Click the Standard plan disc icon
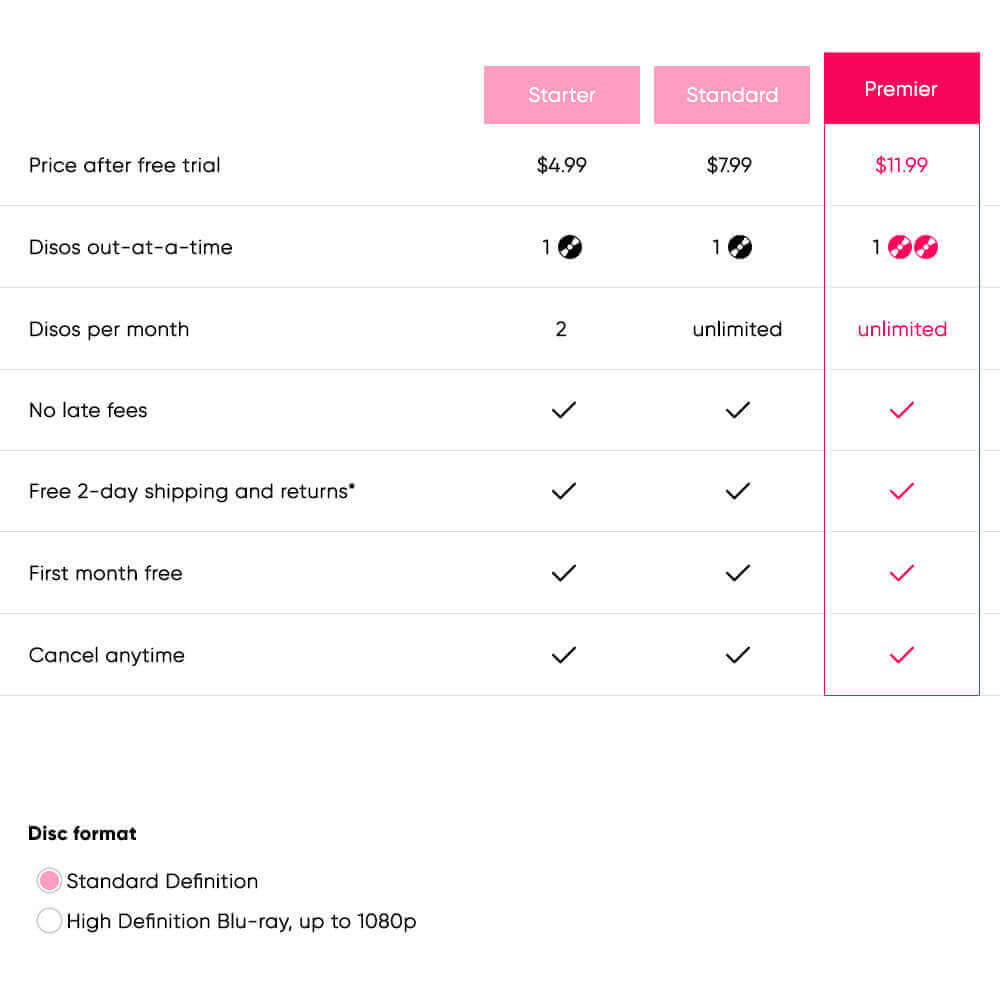This screenshot has height=1000, width=1000. pos(740,247)
